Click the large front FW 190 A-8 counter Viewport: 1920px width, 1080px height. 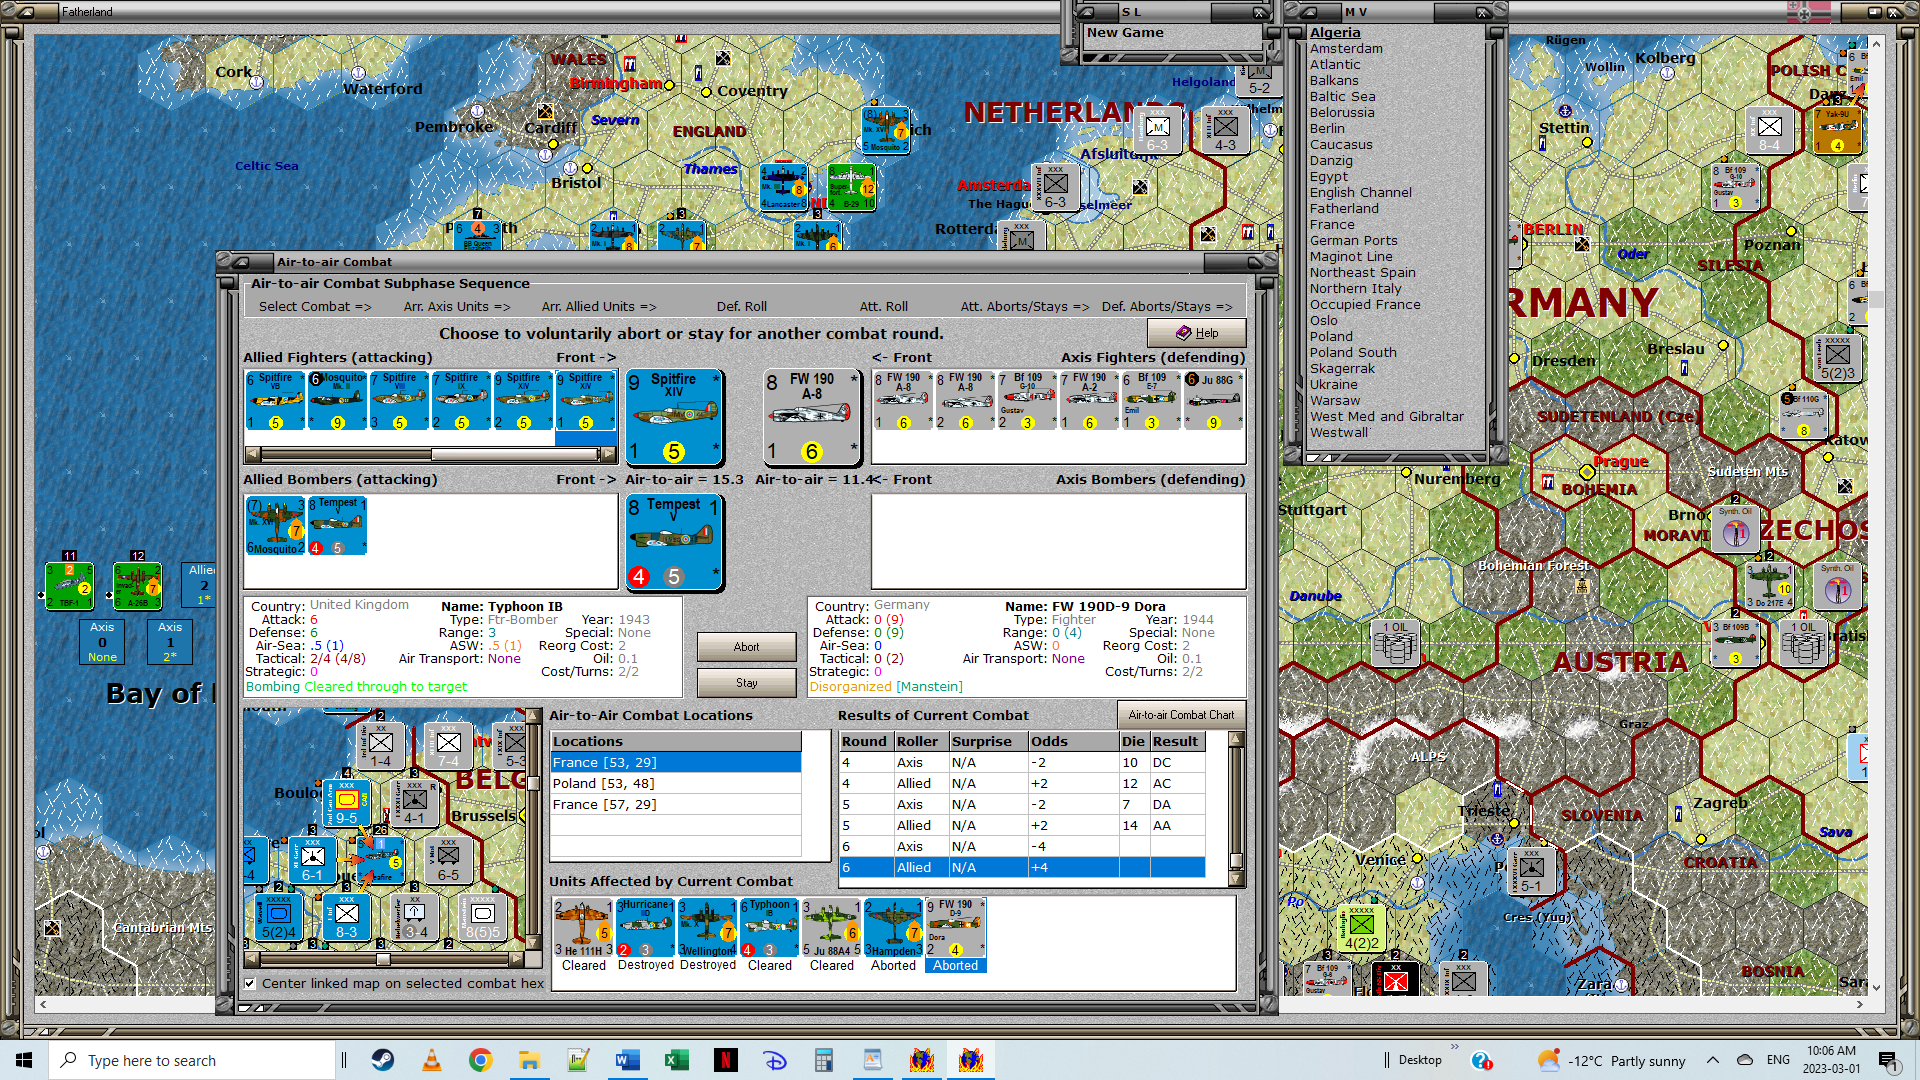tap(812, 417)
